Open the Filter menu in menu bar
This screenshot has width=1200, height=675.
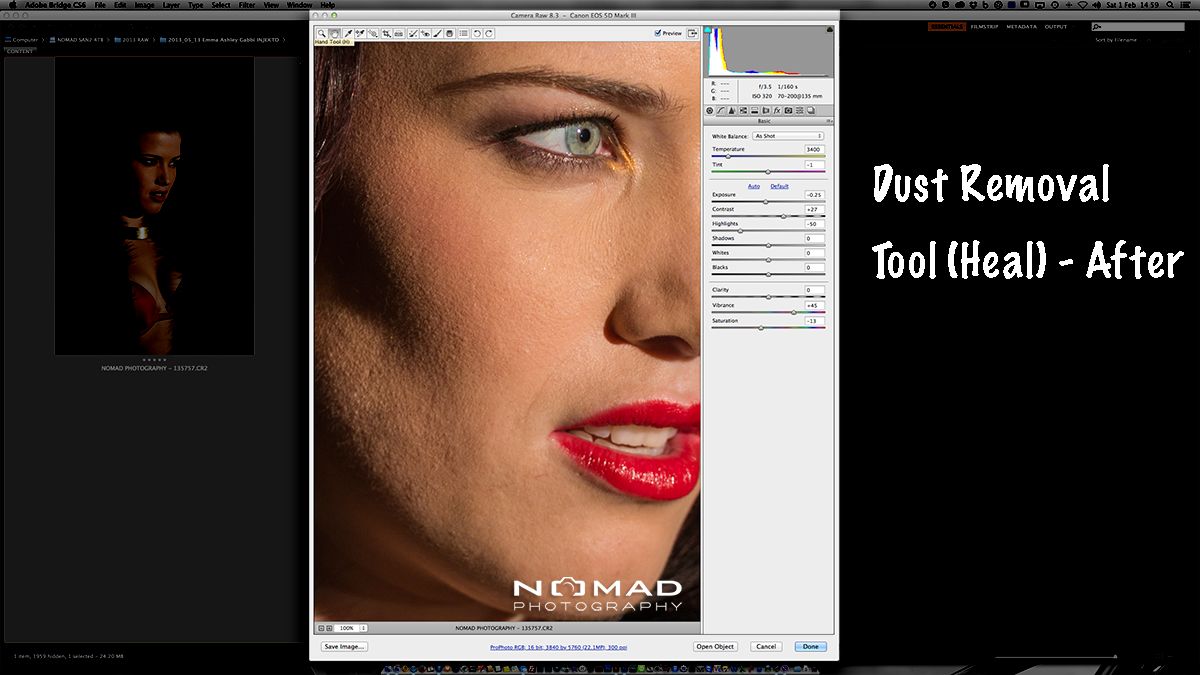(247, 5)
